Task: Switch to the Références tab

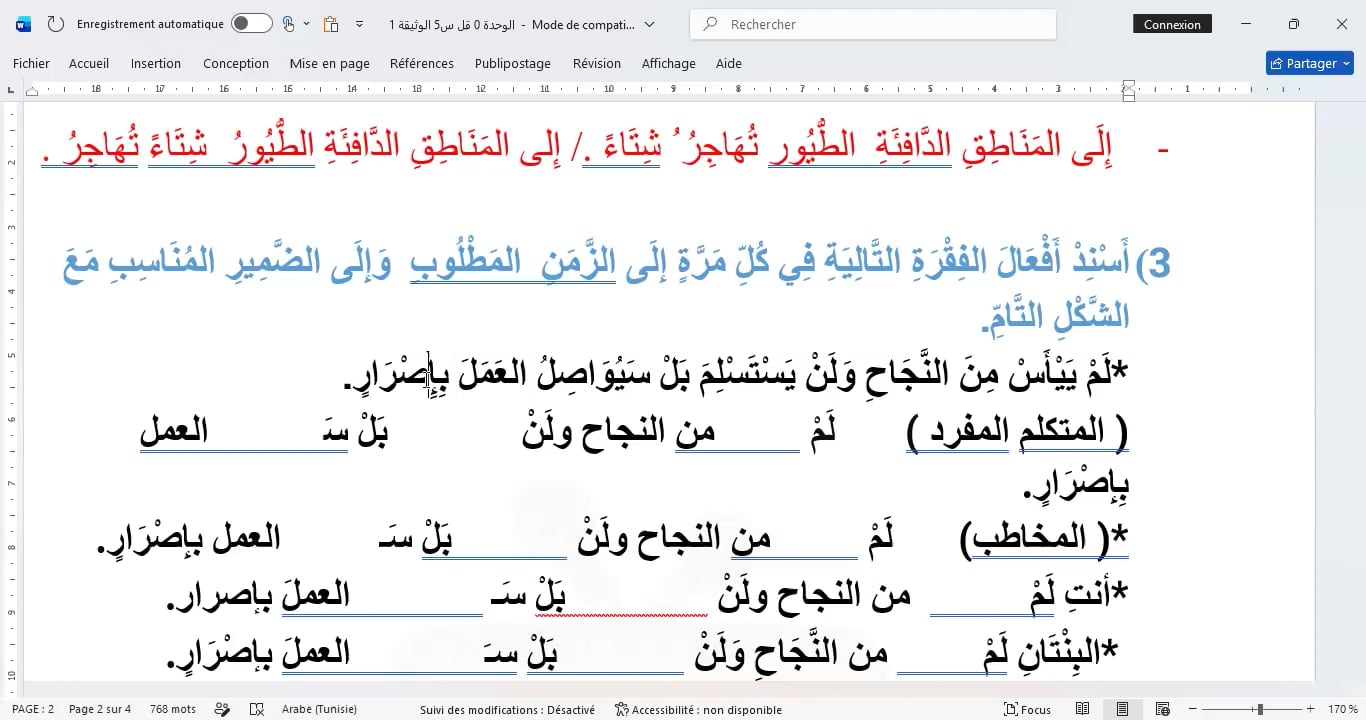Action: pyautogui.click(x=422, y=63)
